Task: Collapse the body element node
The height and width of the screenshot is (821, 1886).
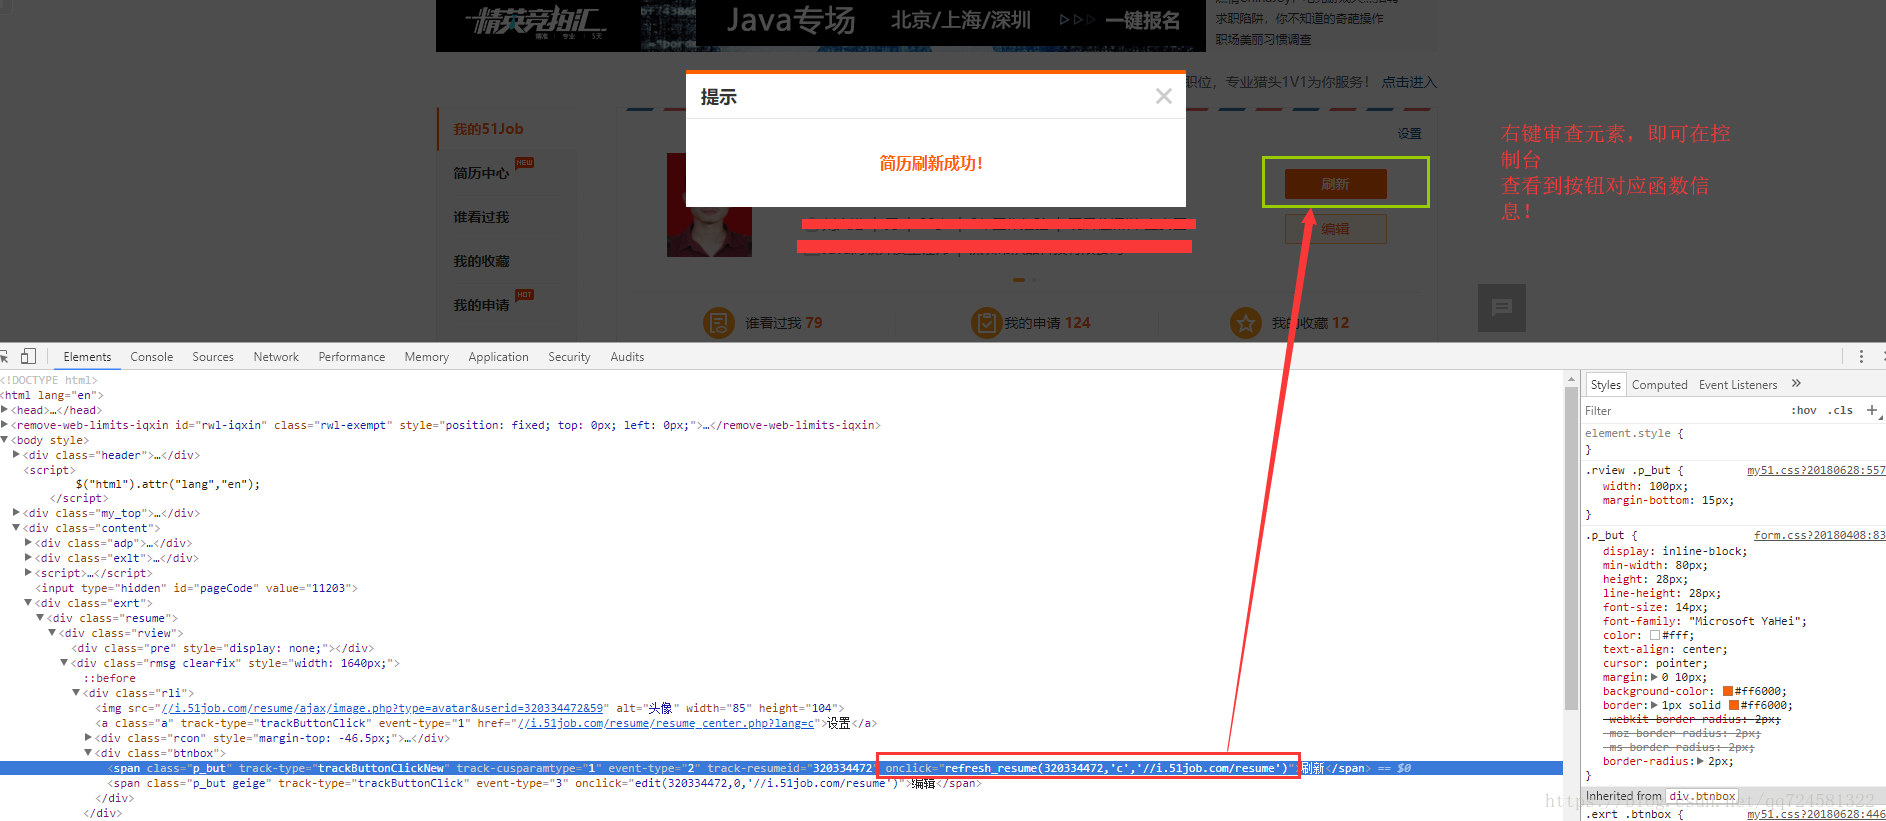Action: 5,440
